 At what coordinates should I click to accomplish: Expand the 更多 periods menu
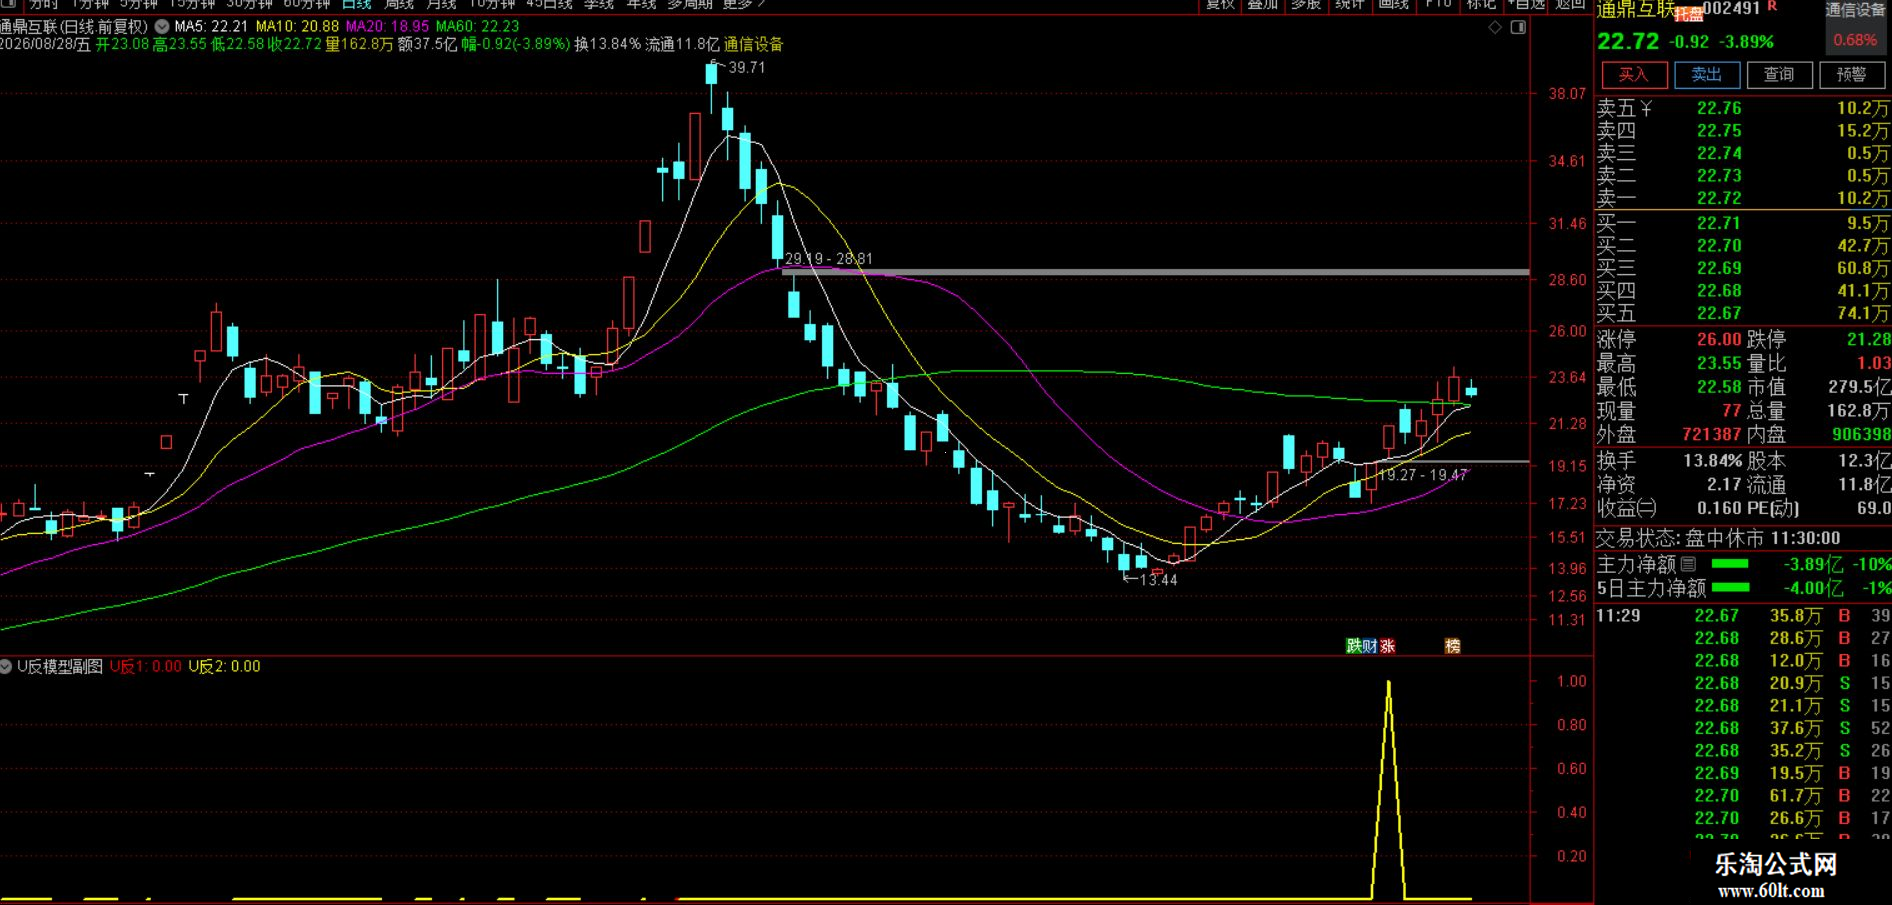coord(743,4)
